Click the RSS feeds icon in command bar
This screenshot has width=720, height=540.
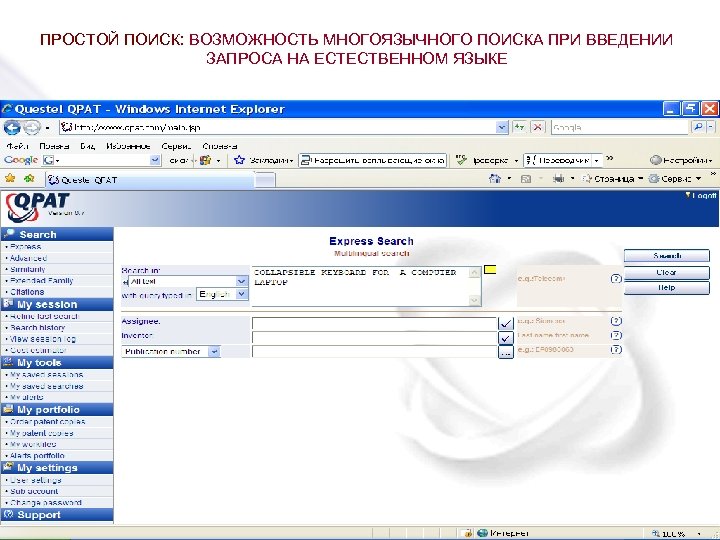pyautogui.click(x=526, y=179)
